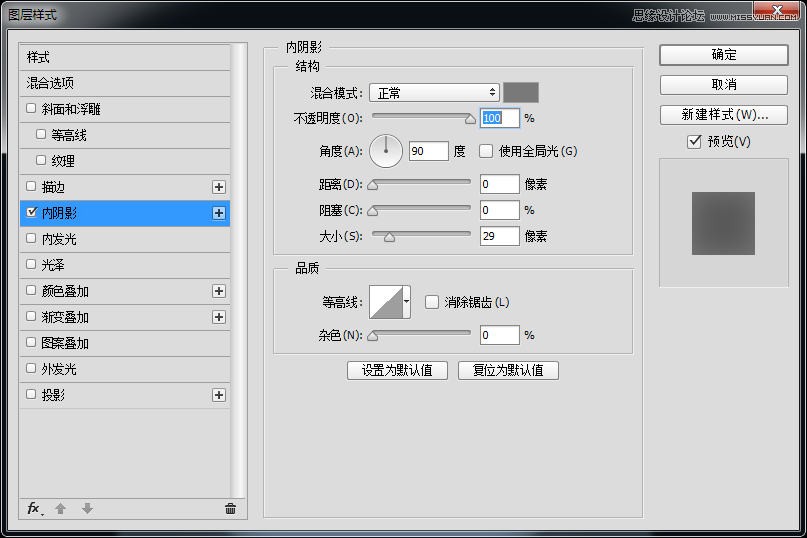This screenshot has width=807, height=538.
Task: Delete effect with the trash can icon
Action: point(230,509)
